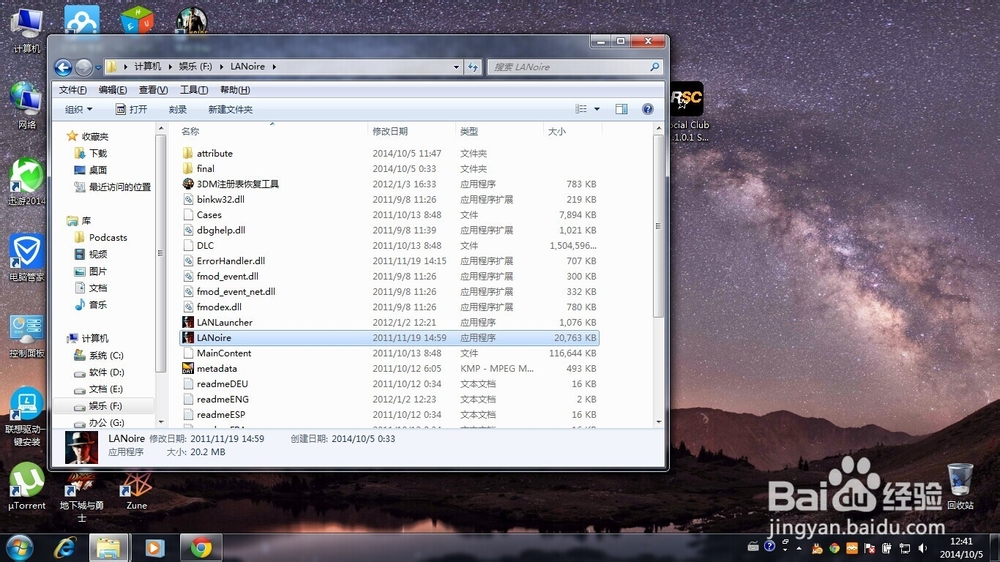Open Explorer help question-mark icon
The width and height of the screenshot is (1000, 562).
click(x=647, y=109)
